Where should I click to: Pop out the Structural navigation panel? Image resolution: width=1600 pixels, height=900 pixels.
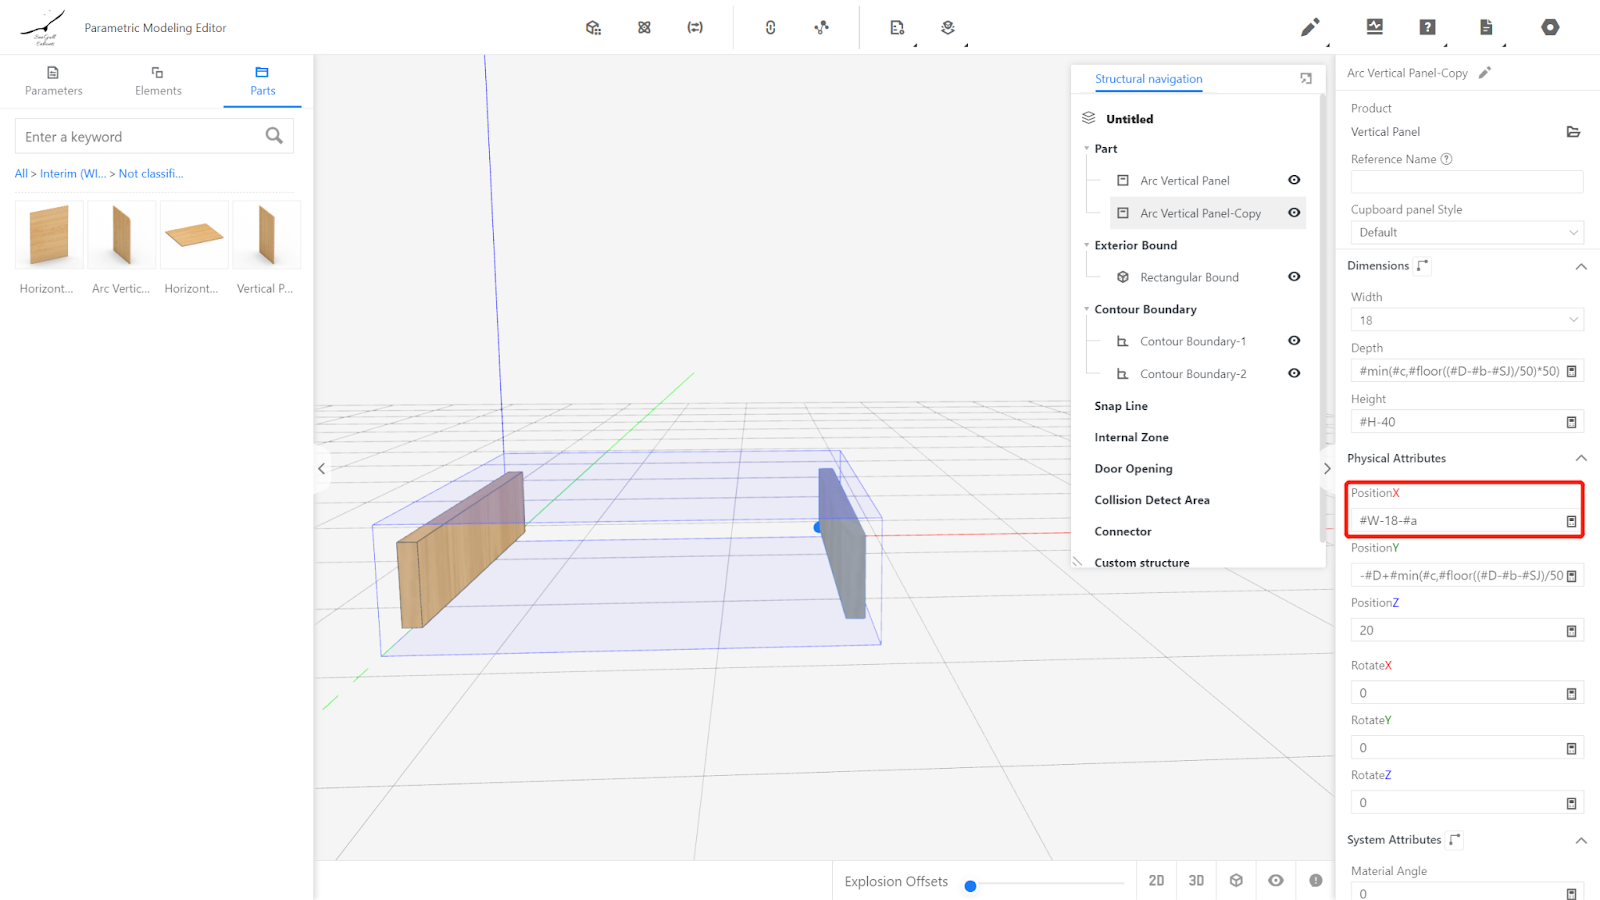pyautogui.click(x=1305, y=79)
